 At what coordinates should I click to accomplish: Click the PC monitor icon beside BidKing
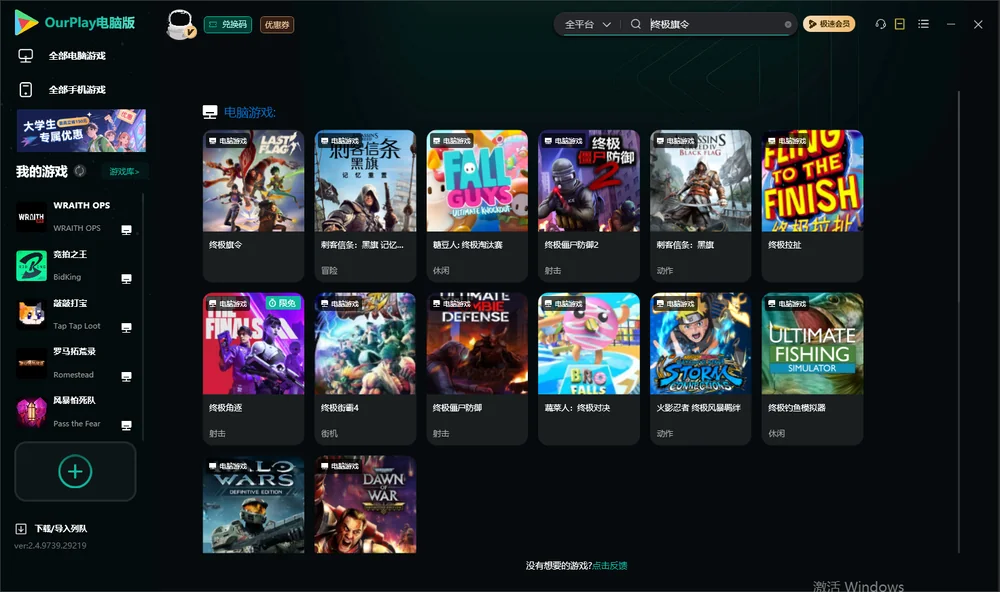point(126,279)
